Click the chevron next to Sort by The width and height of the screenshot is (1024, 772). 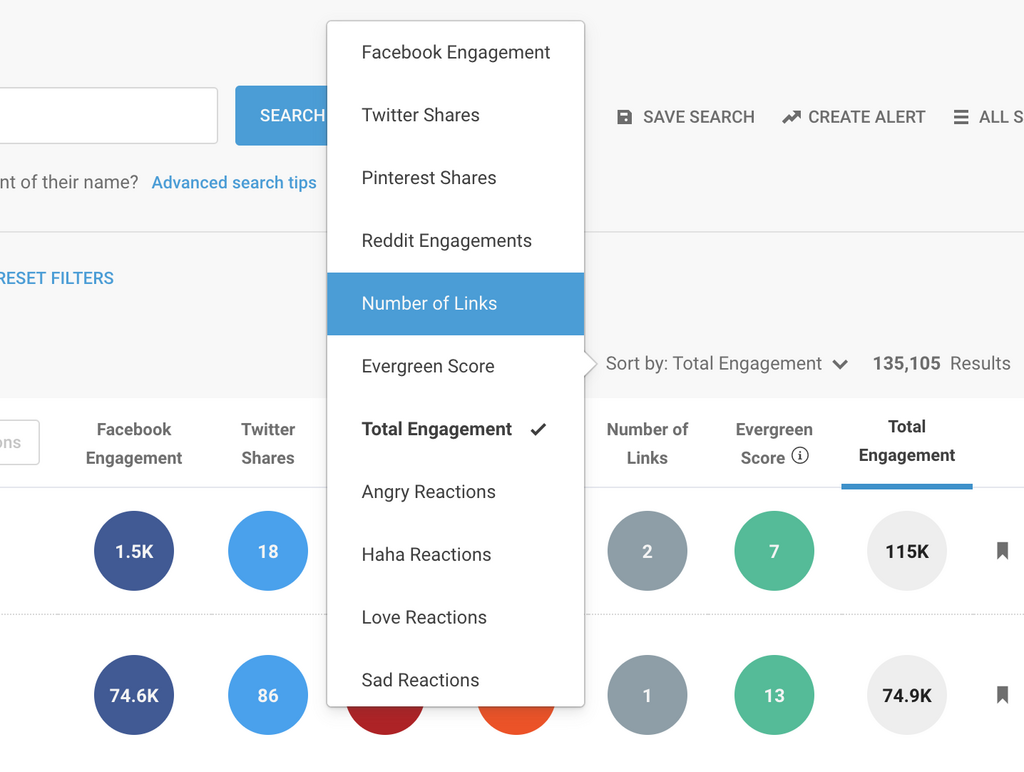[x=840, y=365]
